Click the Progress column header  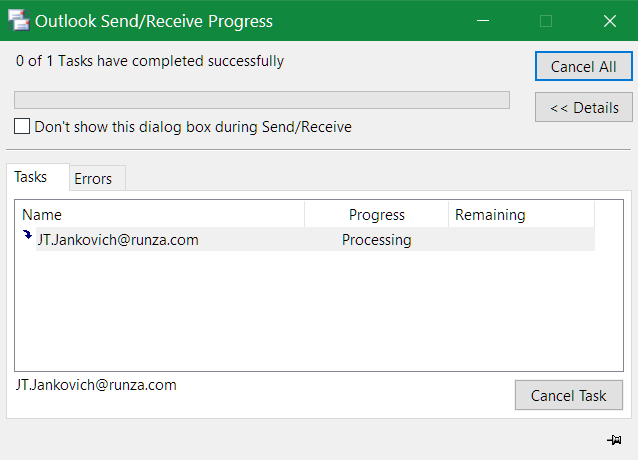point(376,214)
